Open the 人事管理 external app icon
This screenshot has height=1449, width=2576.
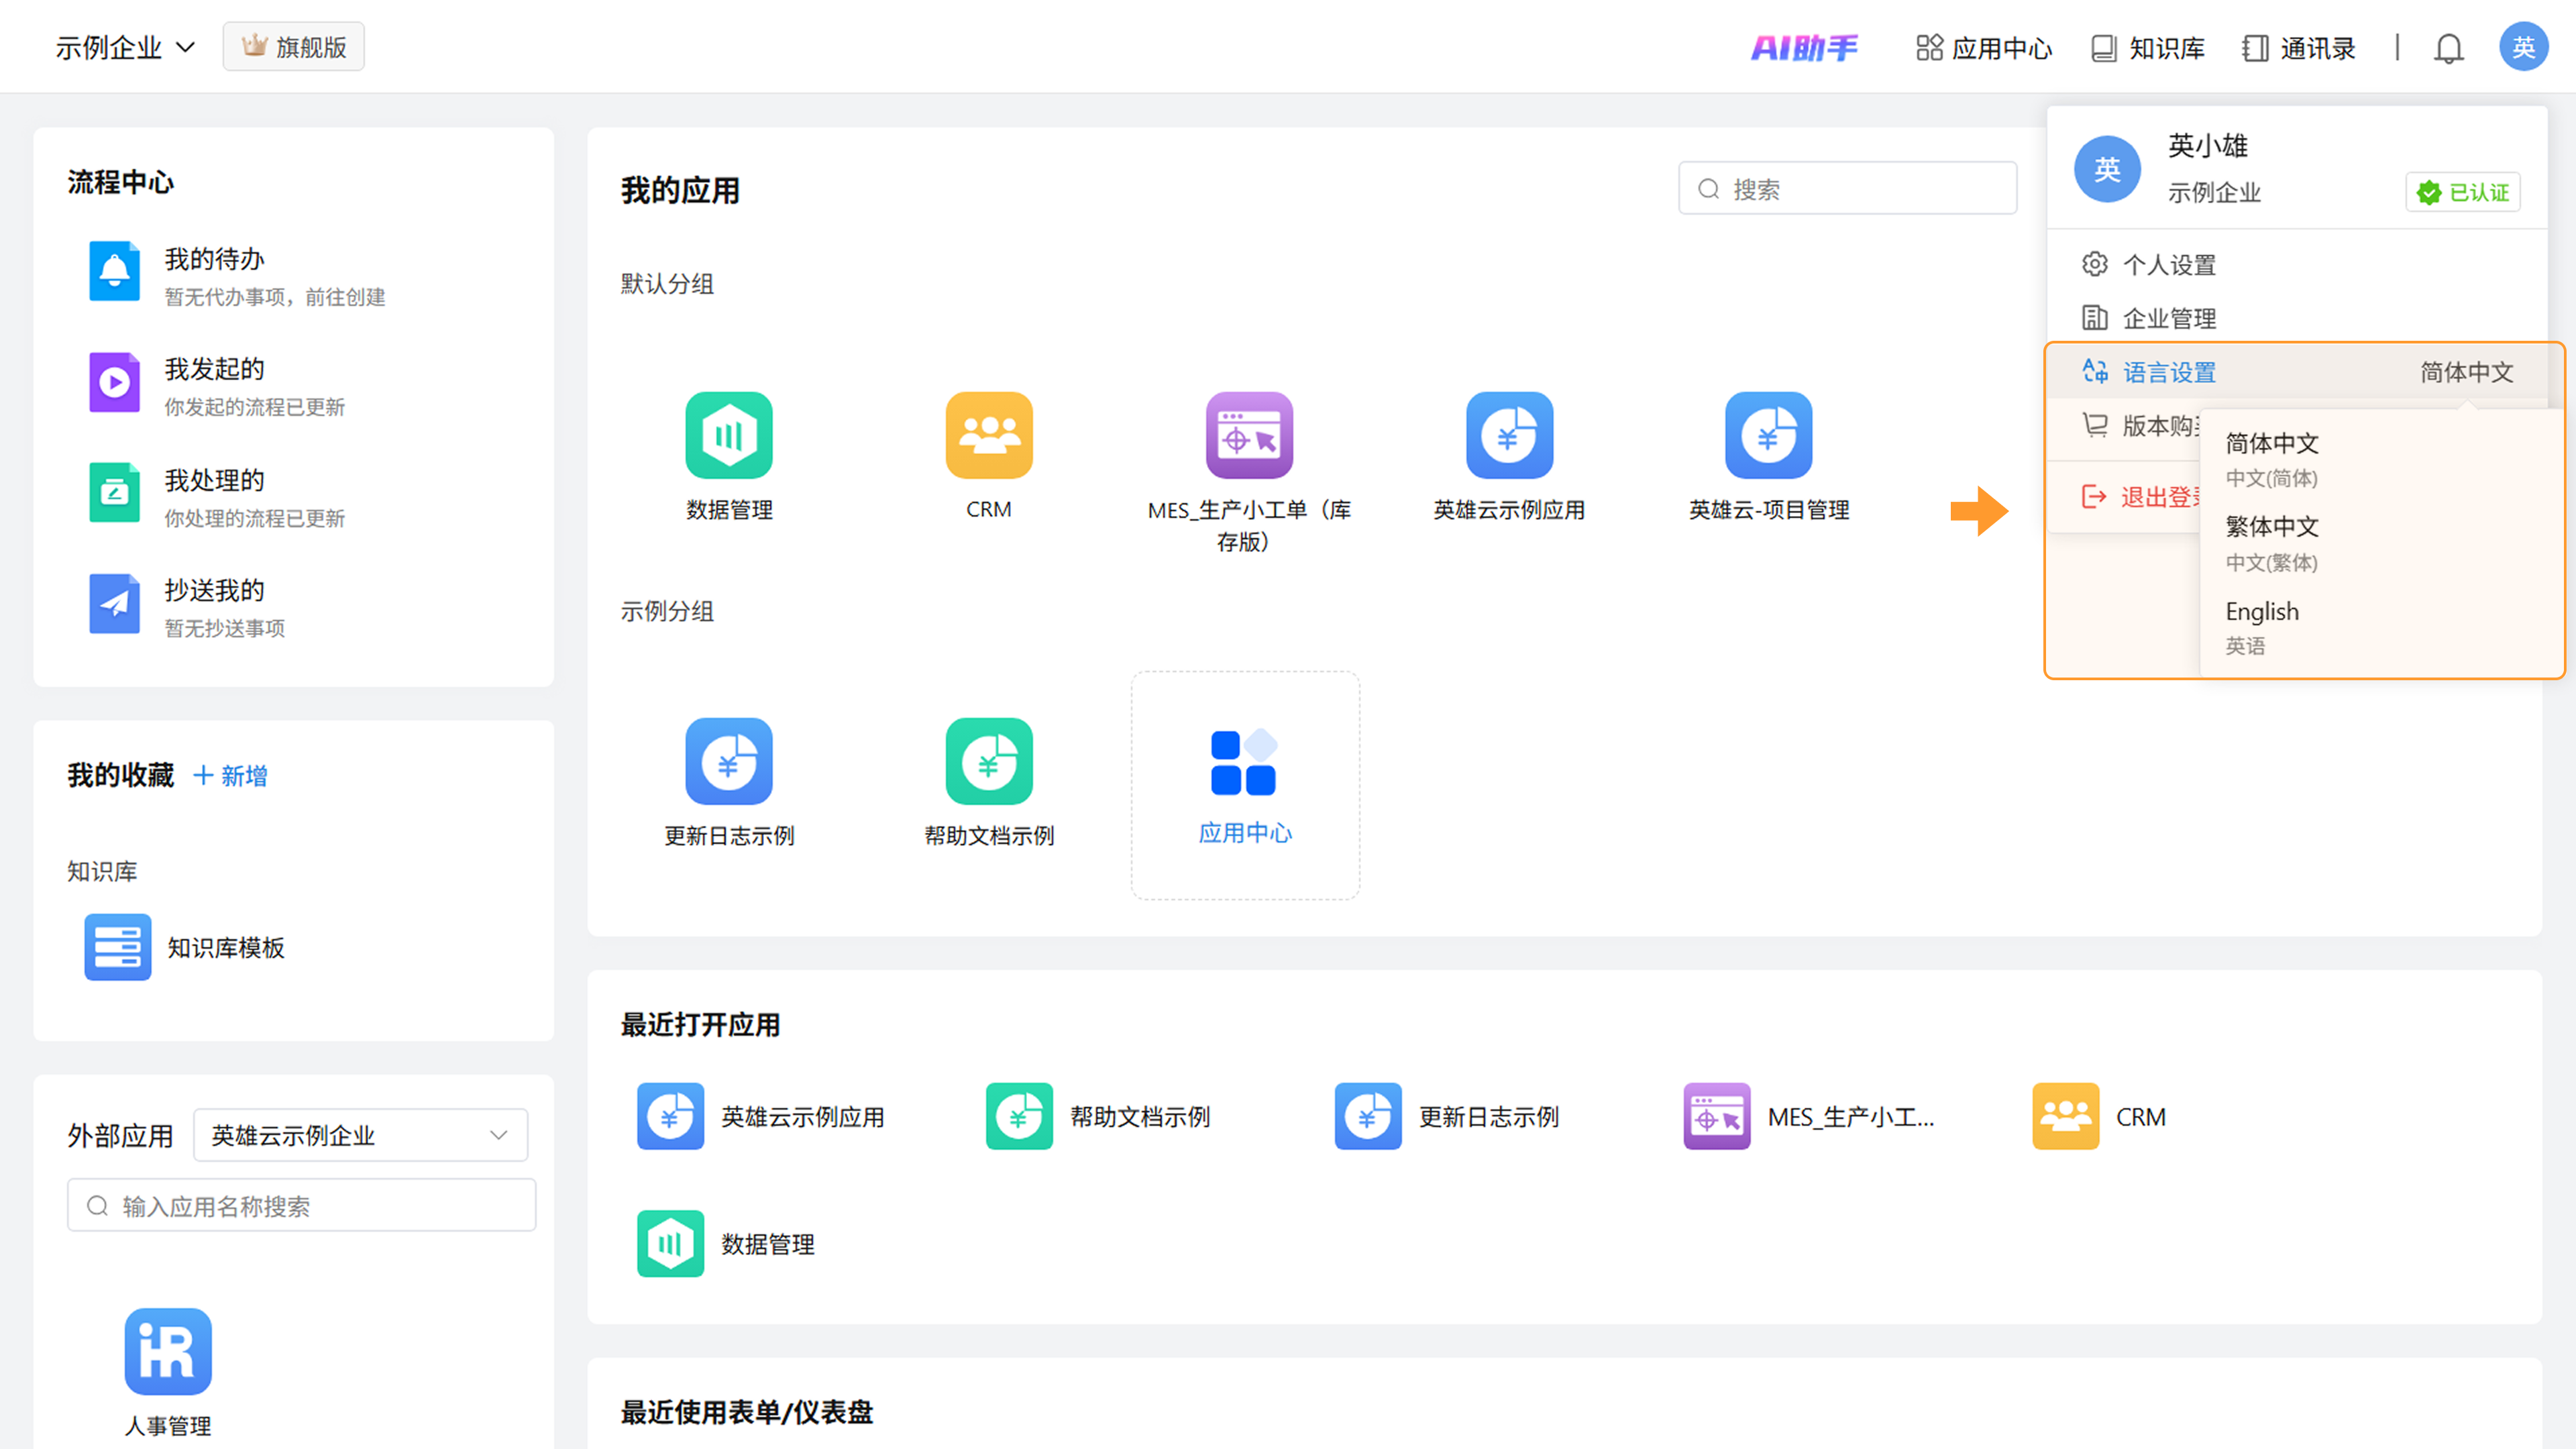168,1351
